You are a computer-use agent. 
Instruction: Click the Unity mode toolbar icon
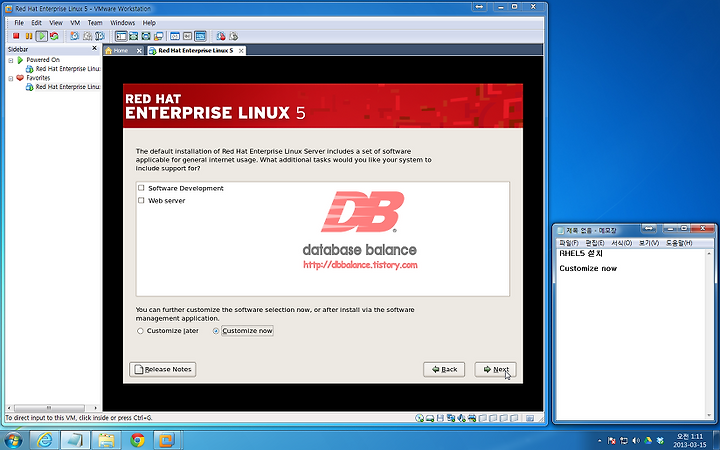[x=158, y=36]
